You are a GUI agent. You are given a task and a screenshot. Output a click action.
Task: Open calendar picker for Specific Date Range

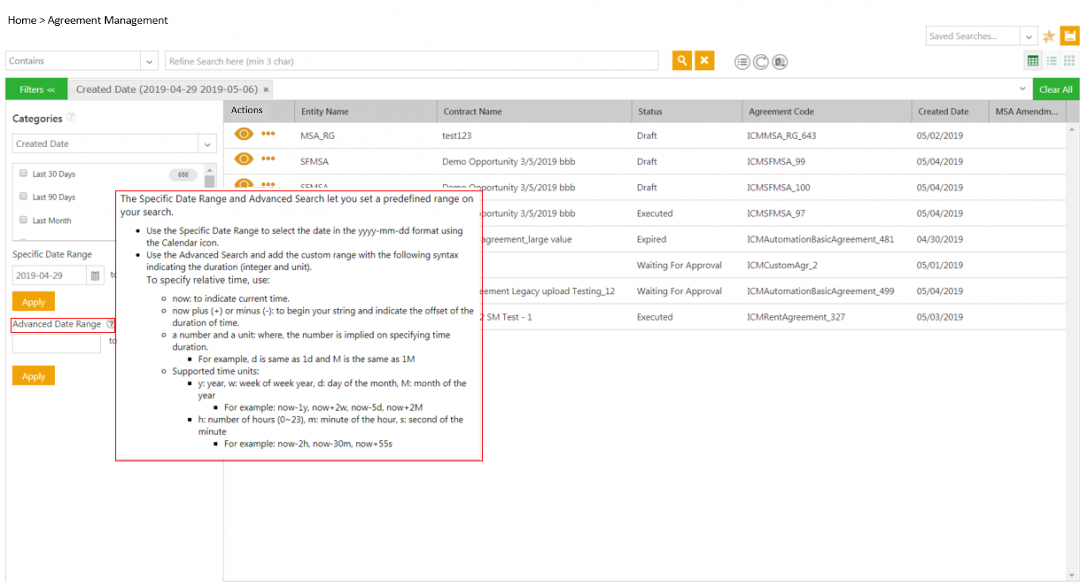(95, 275)
